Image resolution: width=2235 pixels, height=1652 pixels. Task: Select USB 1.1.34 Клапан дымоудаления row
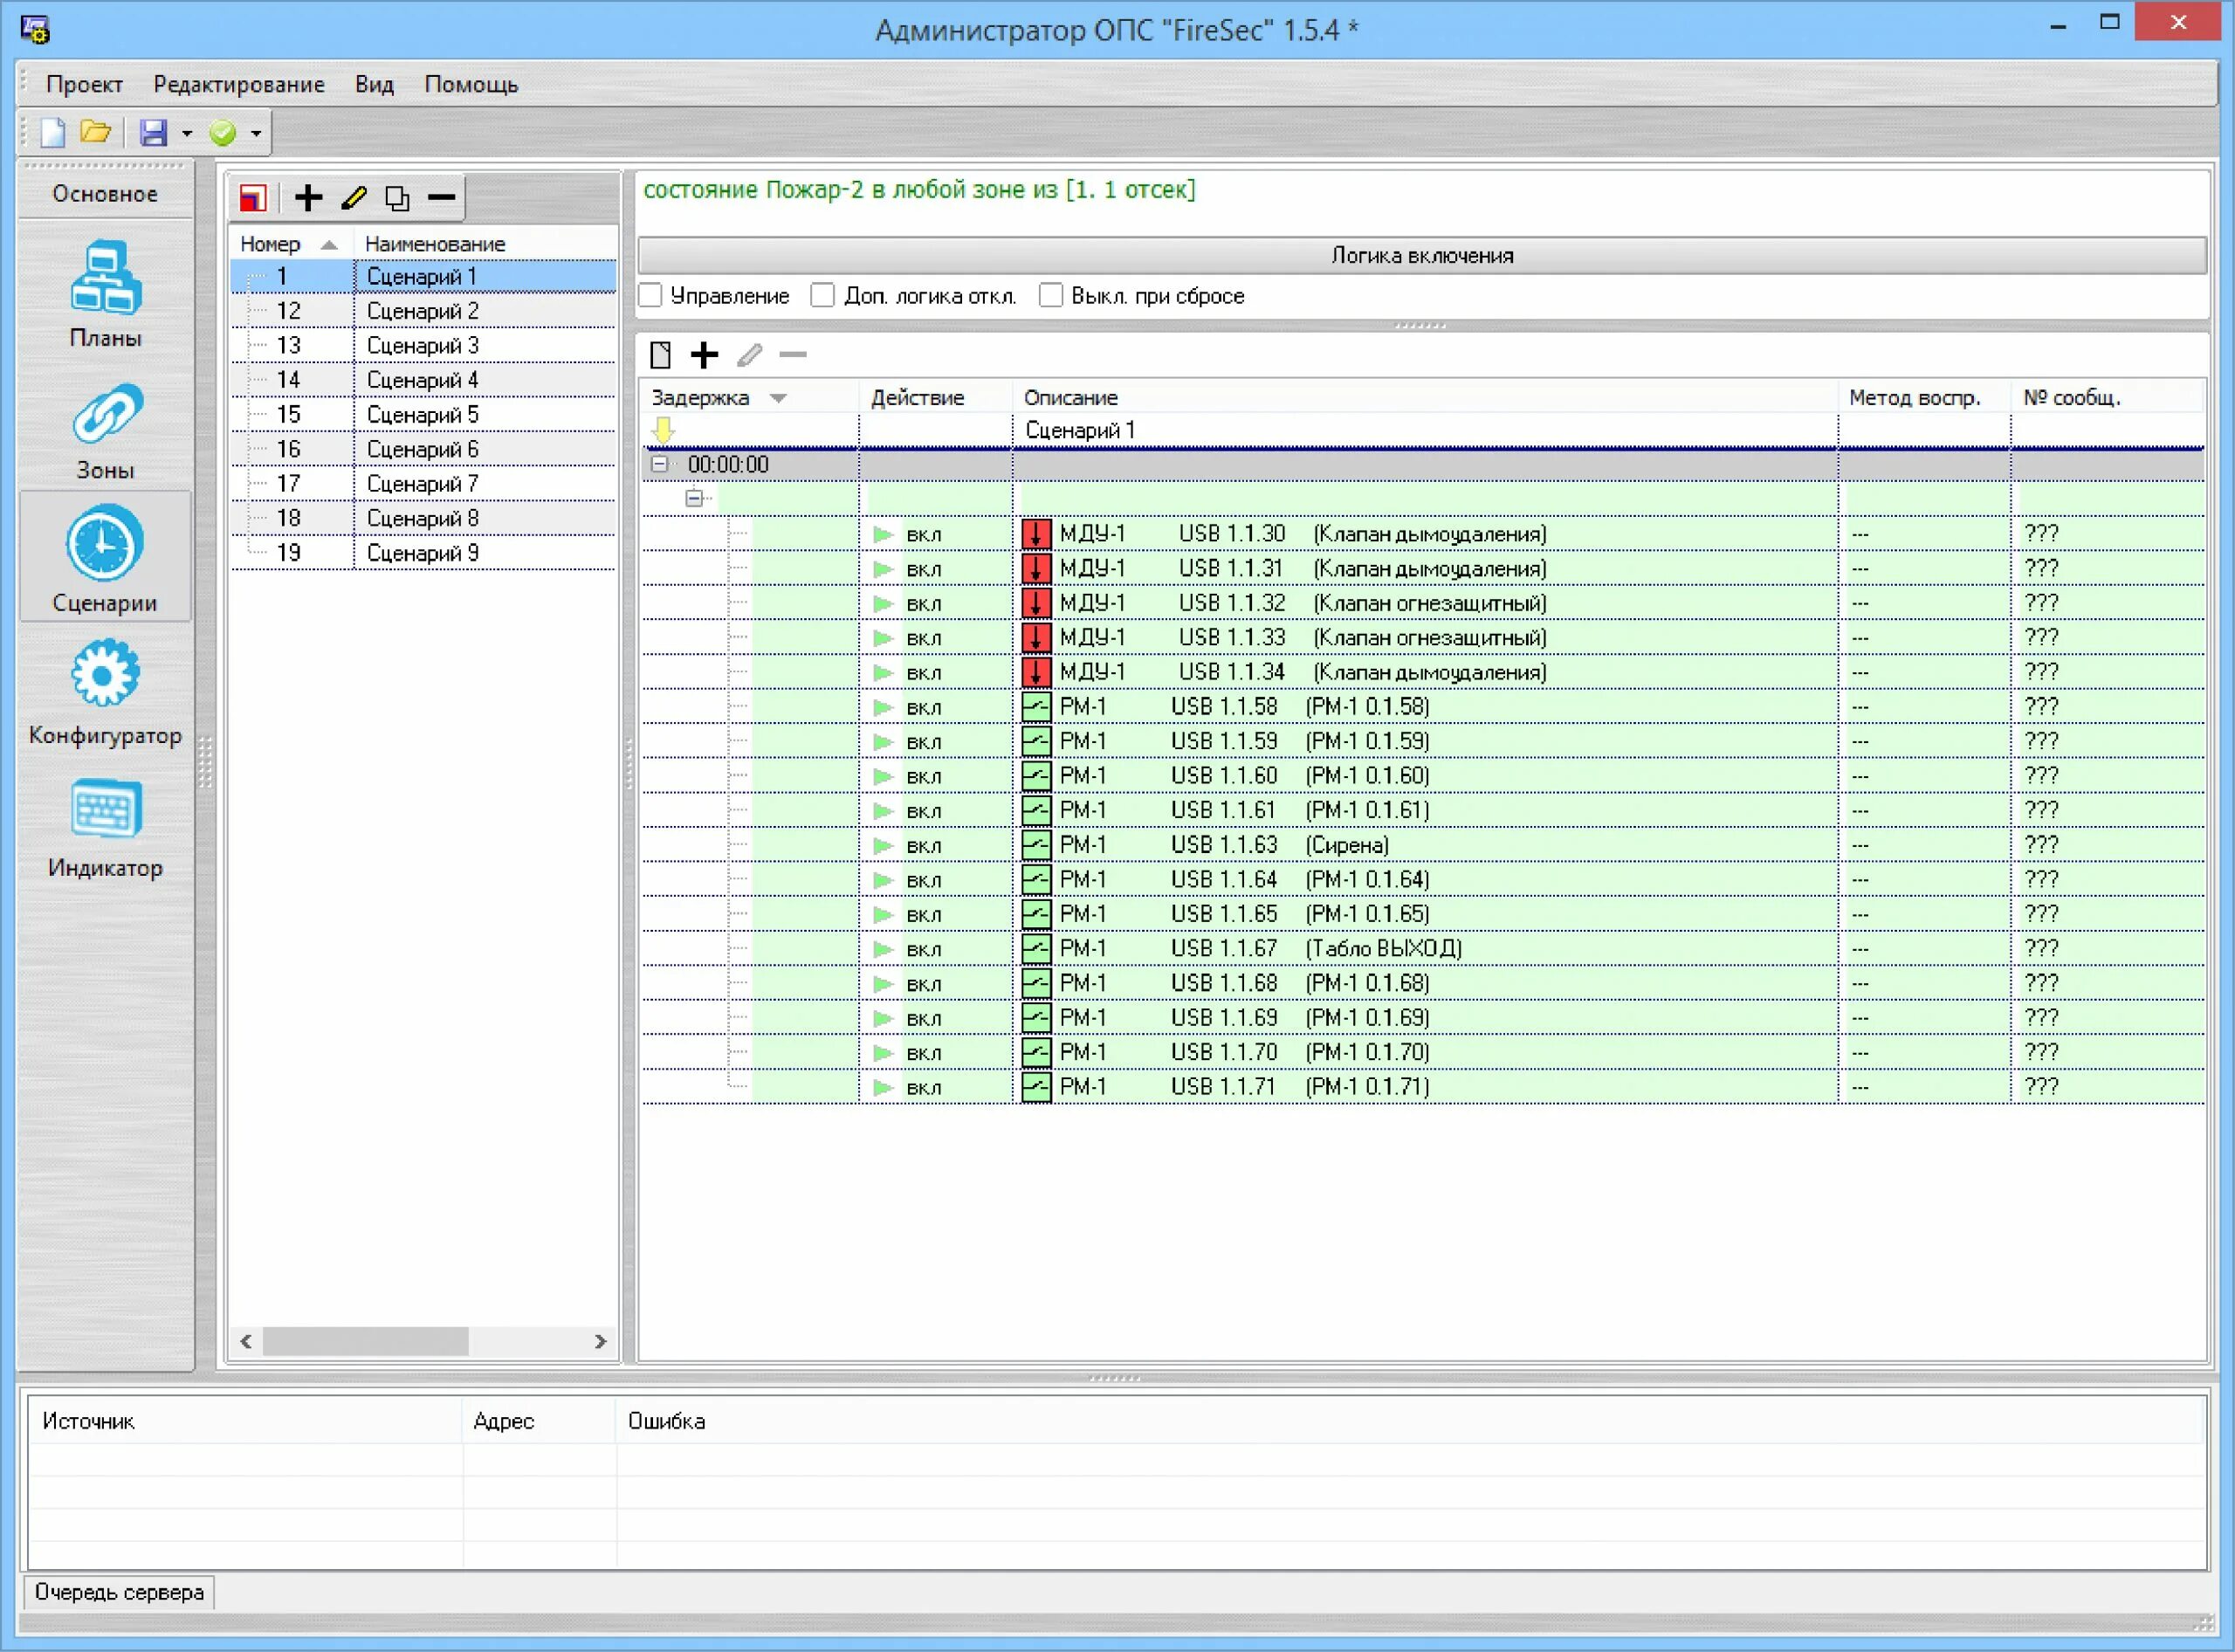point(1422,672)
